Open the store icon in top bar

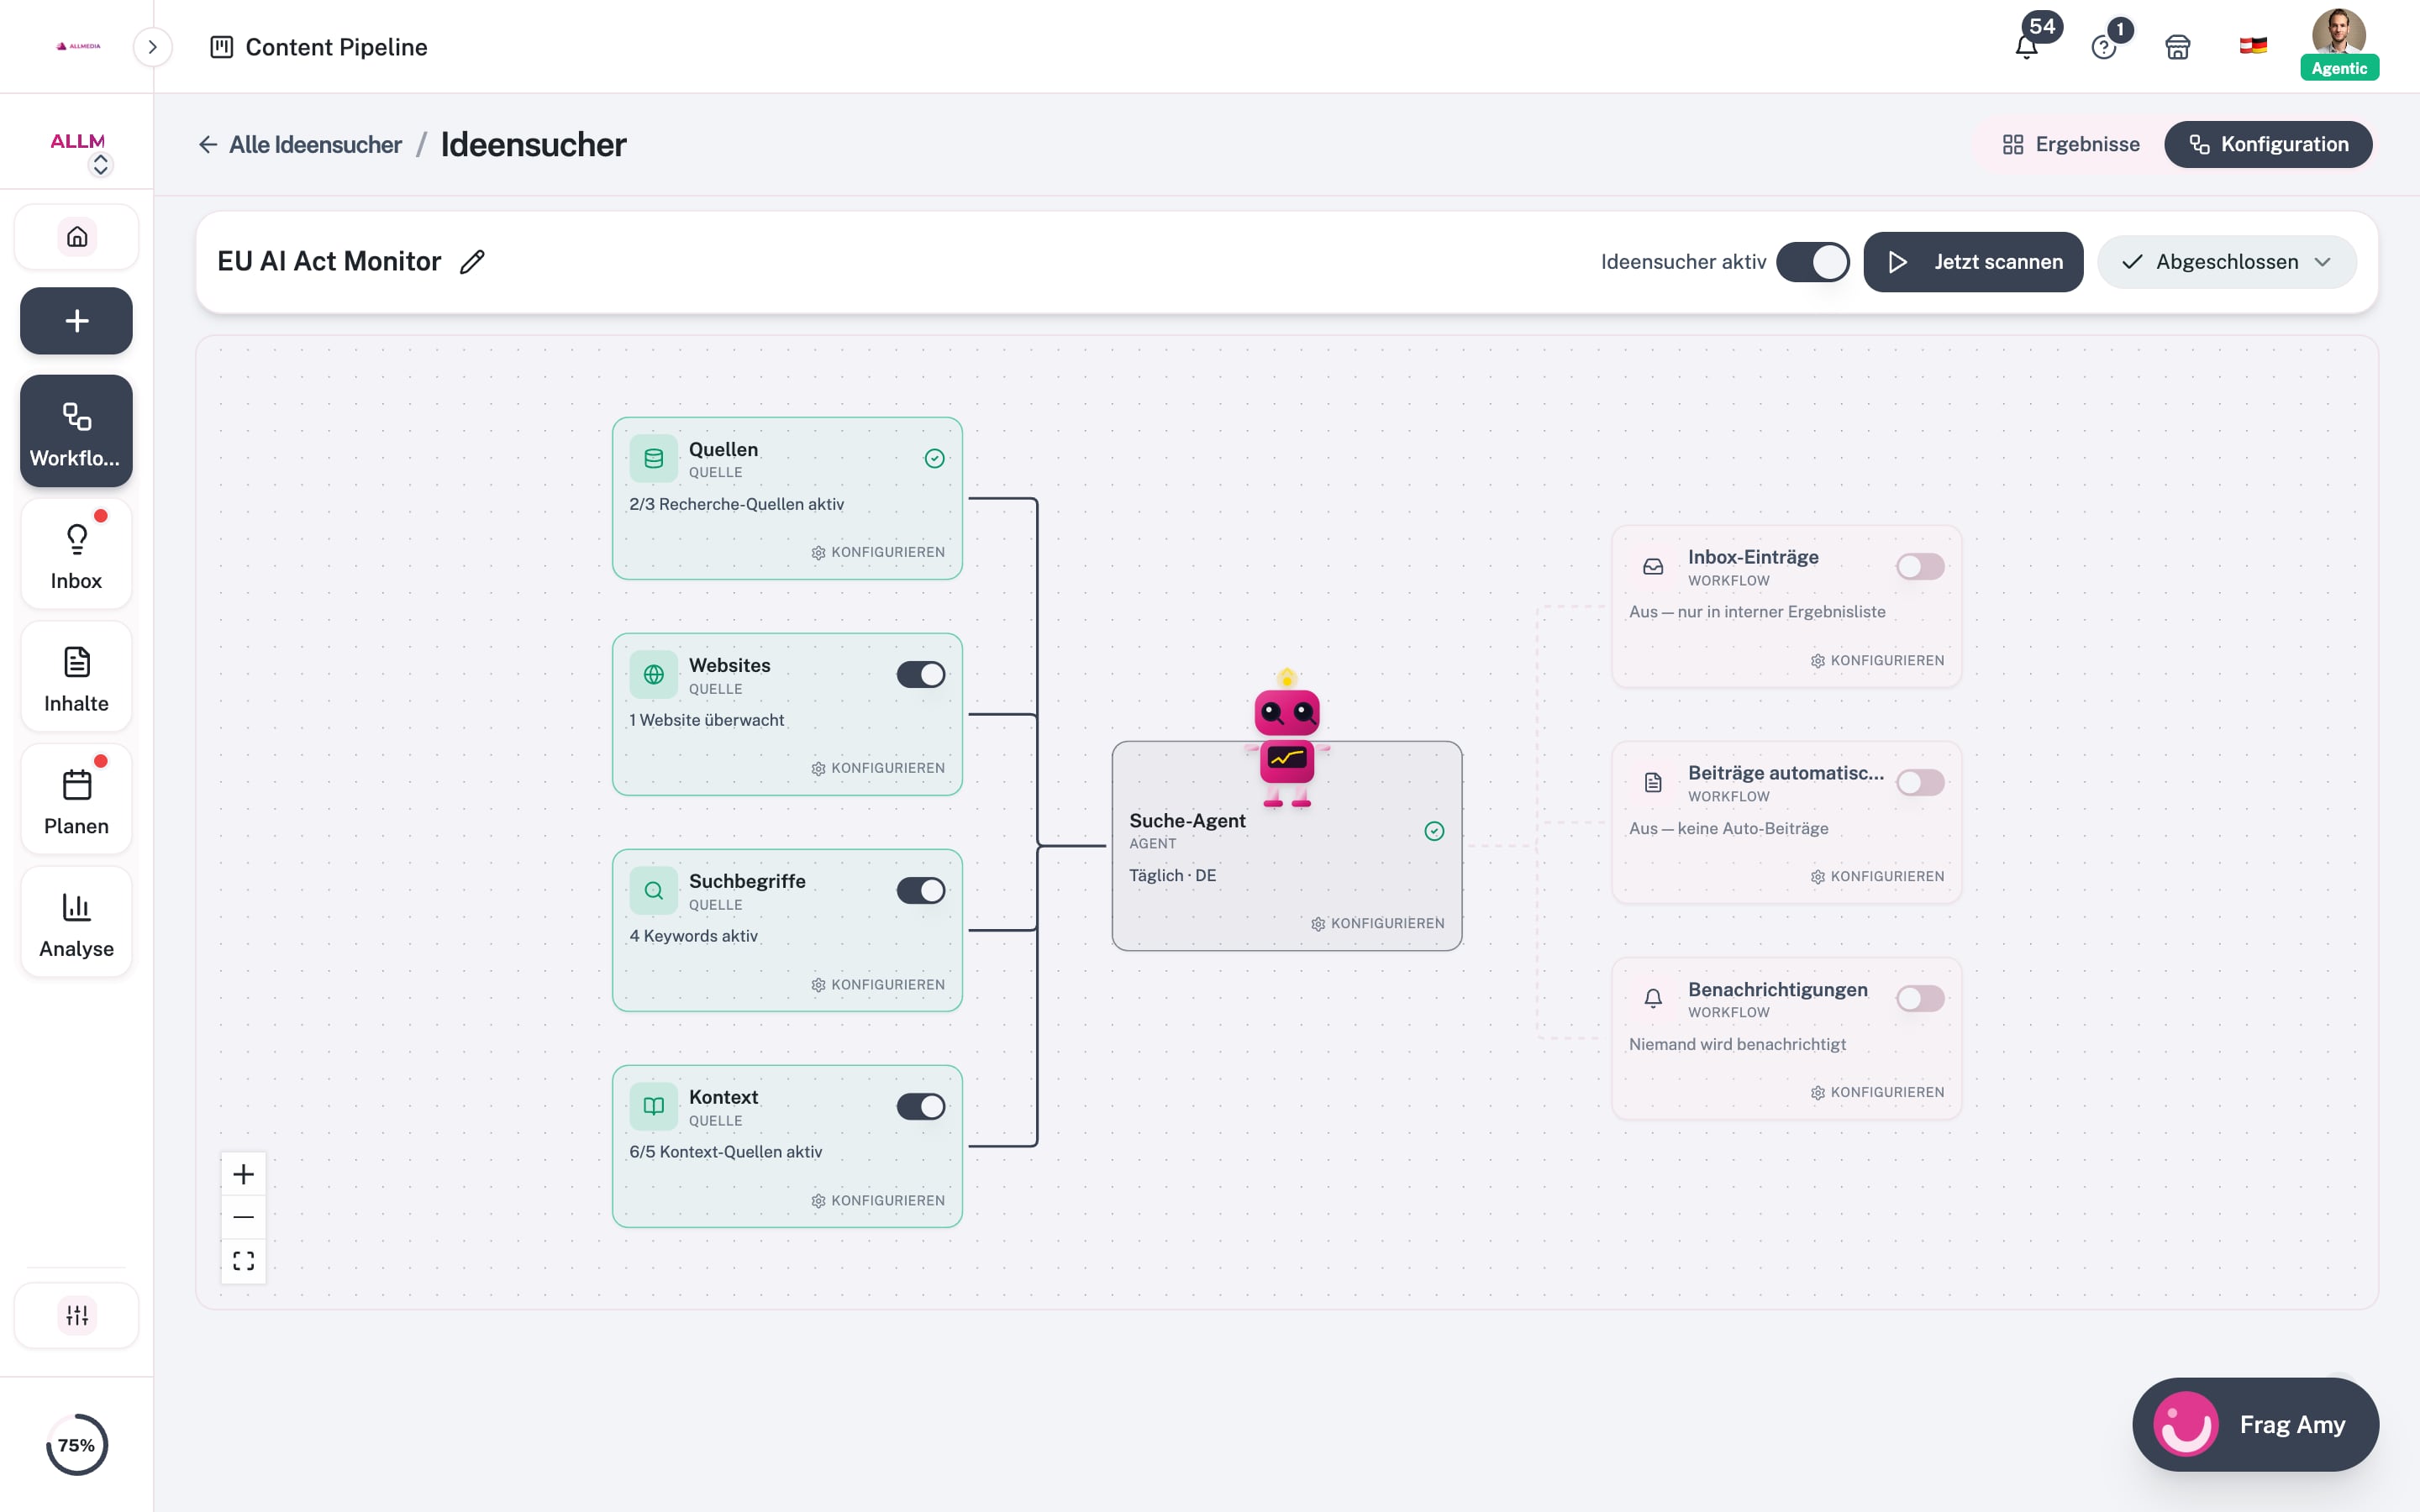click(2178, 46)
